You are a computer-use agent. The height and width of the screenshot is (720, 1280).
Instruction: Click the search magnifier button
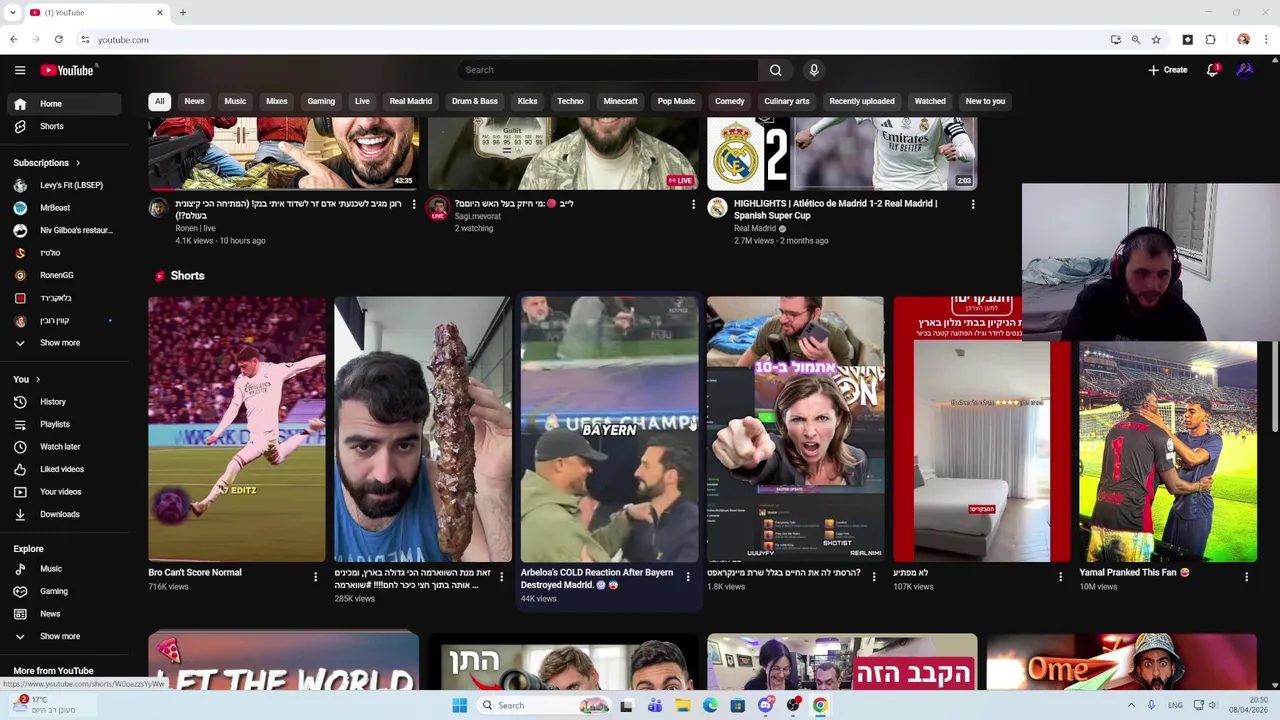click(x=775, y=70)
